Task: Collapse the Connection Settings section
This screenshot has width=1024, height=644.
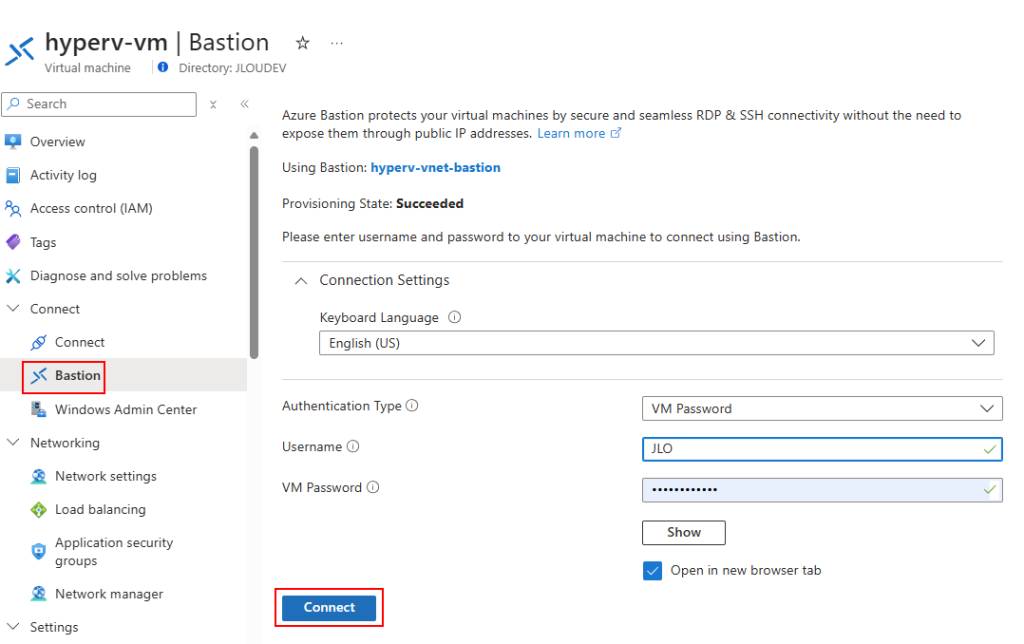Action: pos(300,281)
